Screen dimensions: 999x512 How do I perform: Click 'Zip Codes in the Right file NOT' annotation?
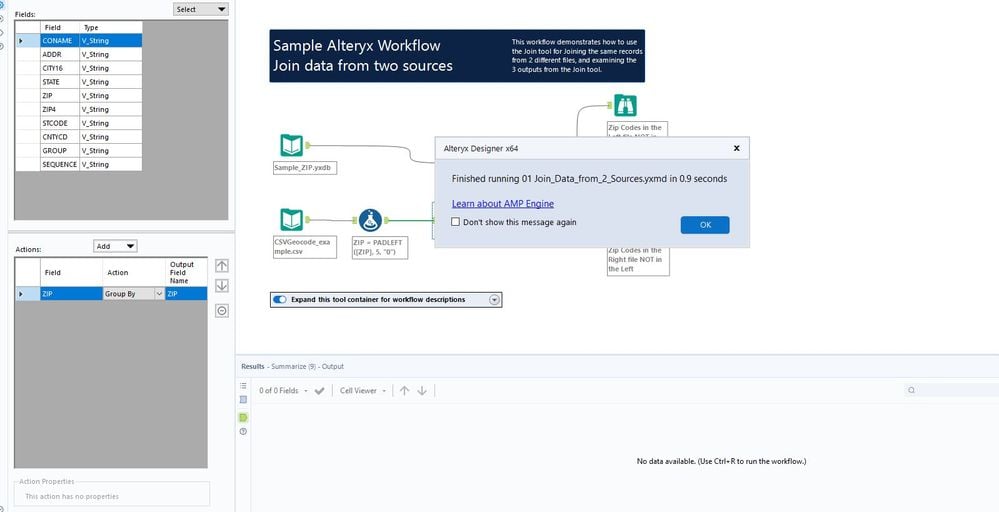[x=638, y=260]
